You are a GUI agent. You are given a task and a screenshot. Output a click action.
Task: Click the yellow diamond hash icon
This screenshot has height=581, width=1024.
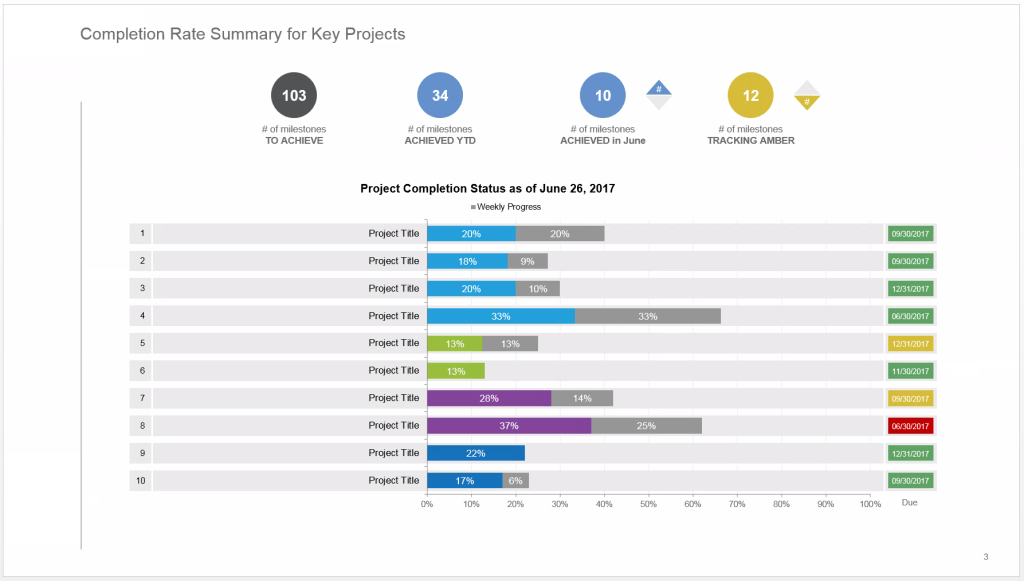point(806,100)
